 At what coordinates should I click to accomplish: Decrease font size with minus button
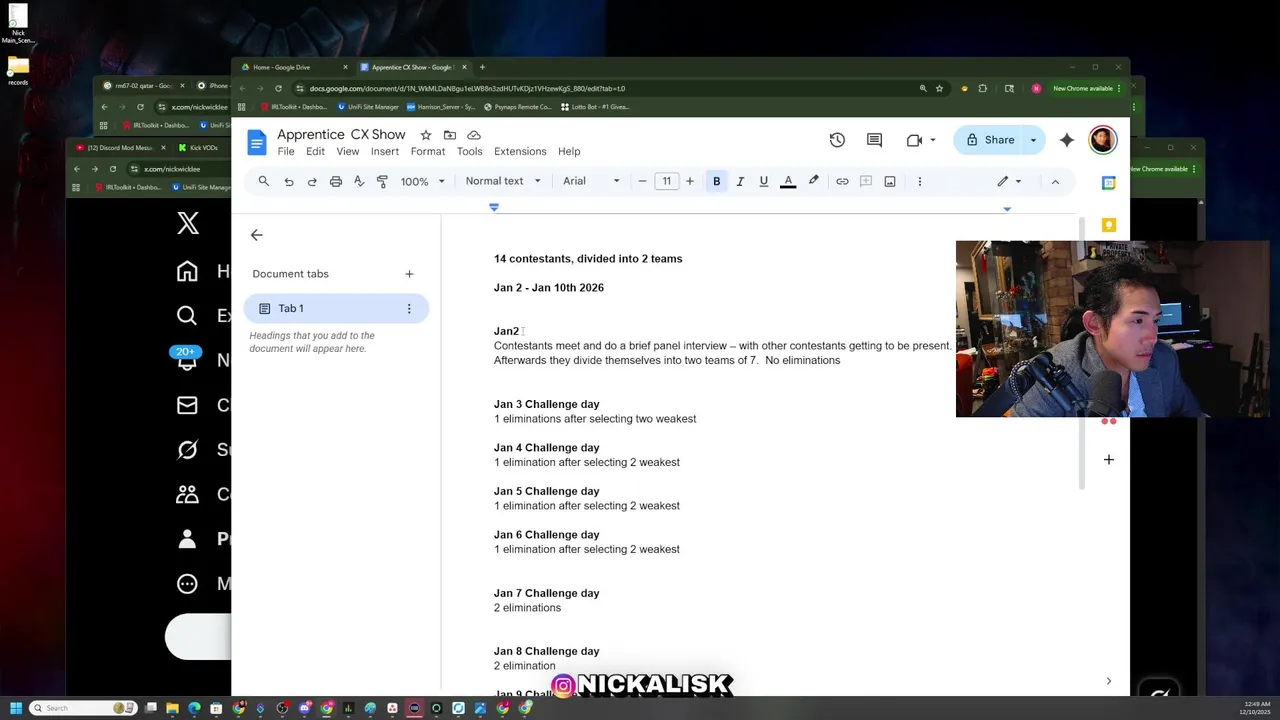pyautogui.click(x=642, y=181)
